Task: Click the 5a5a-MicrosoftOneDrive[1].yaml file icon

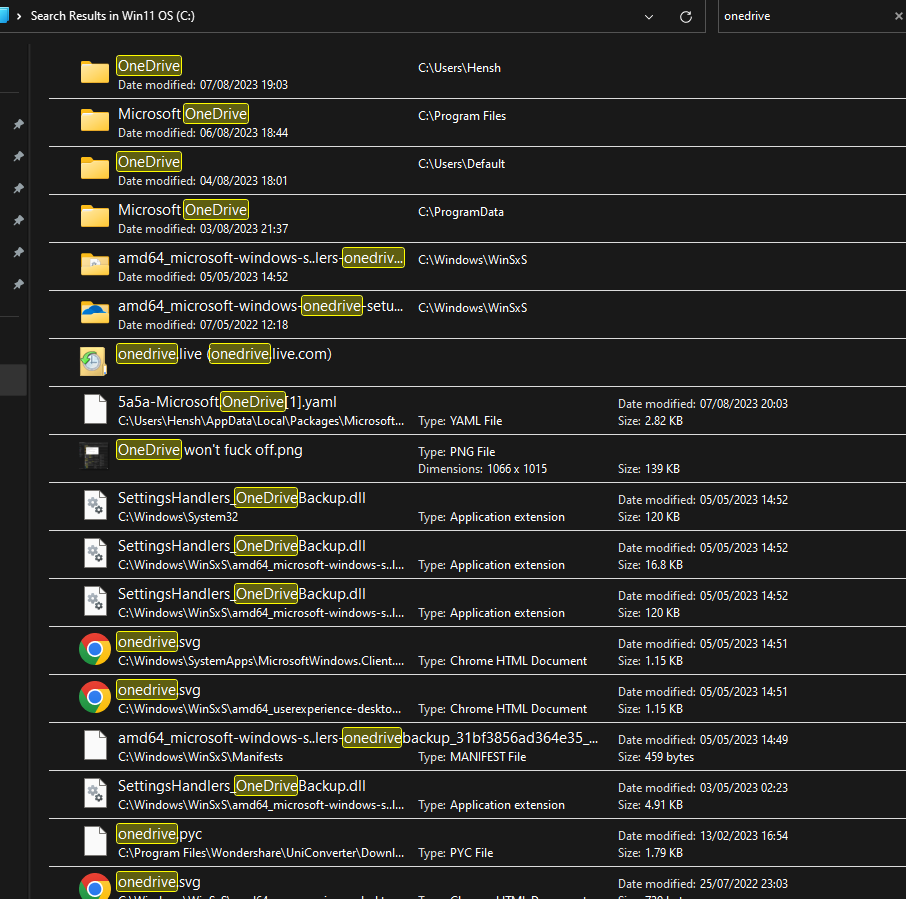Action: [x=95, y=410]
